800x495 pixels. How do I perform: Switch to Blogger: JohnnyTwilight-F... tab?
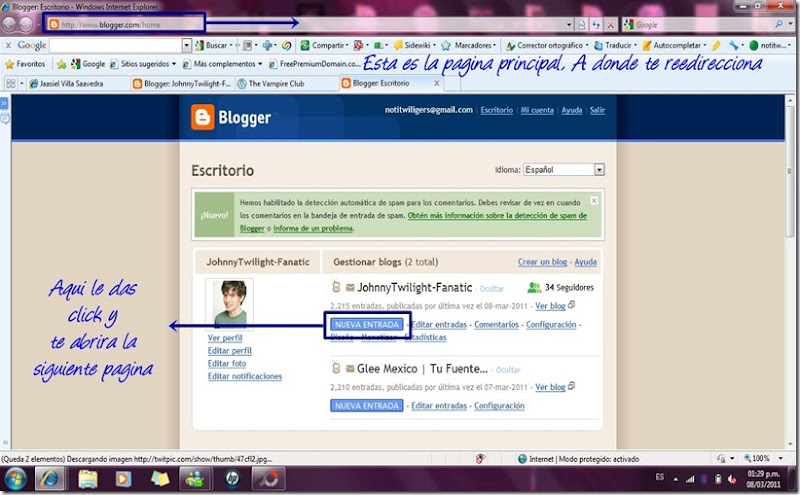pyautogui.click(x=182, y=83)
